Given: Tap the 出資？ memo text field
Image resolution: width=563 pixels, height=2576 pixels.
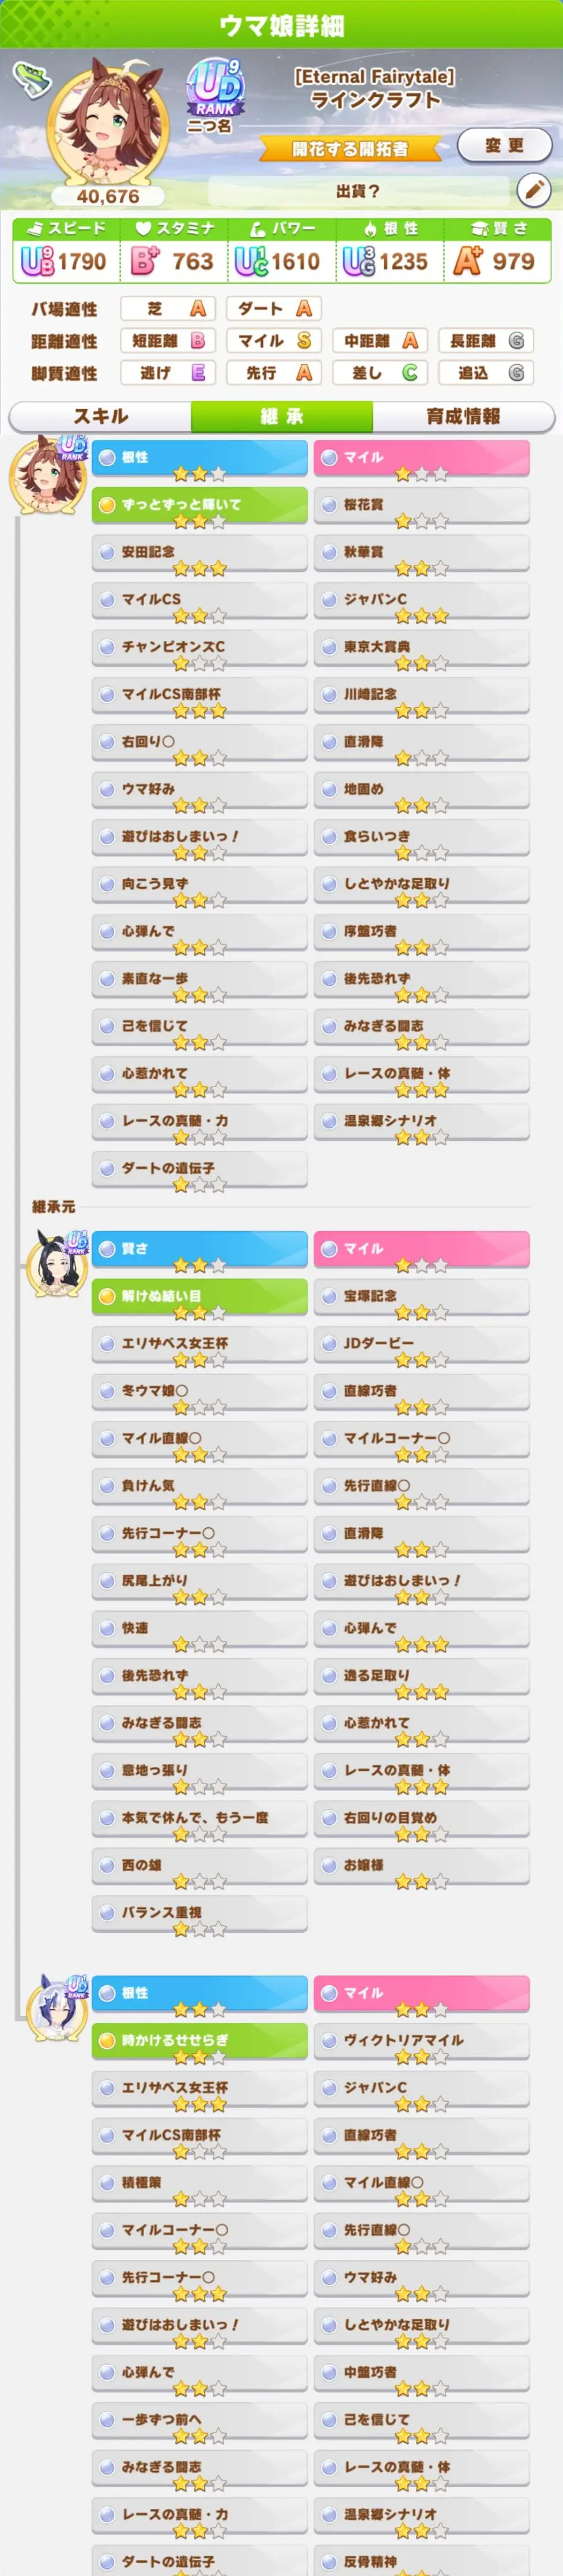Looking at the screenshot, I should coord(358,190).
